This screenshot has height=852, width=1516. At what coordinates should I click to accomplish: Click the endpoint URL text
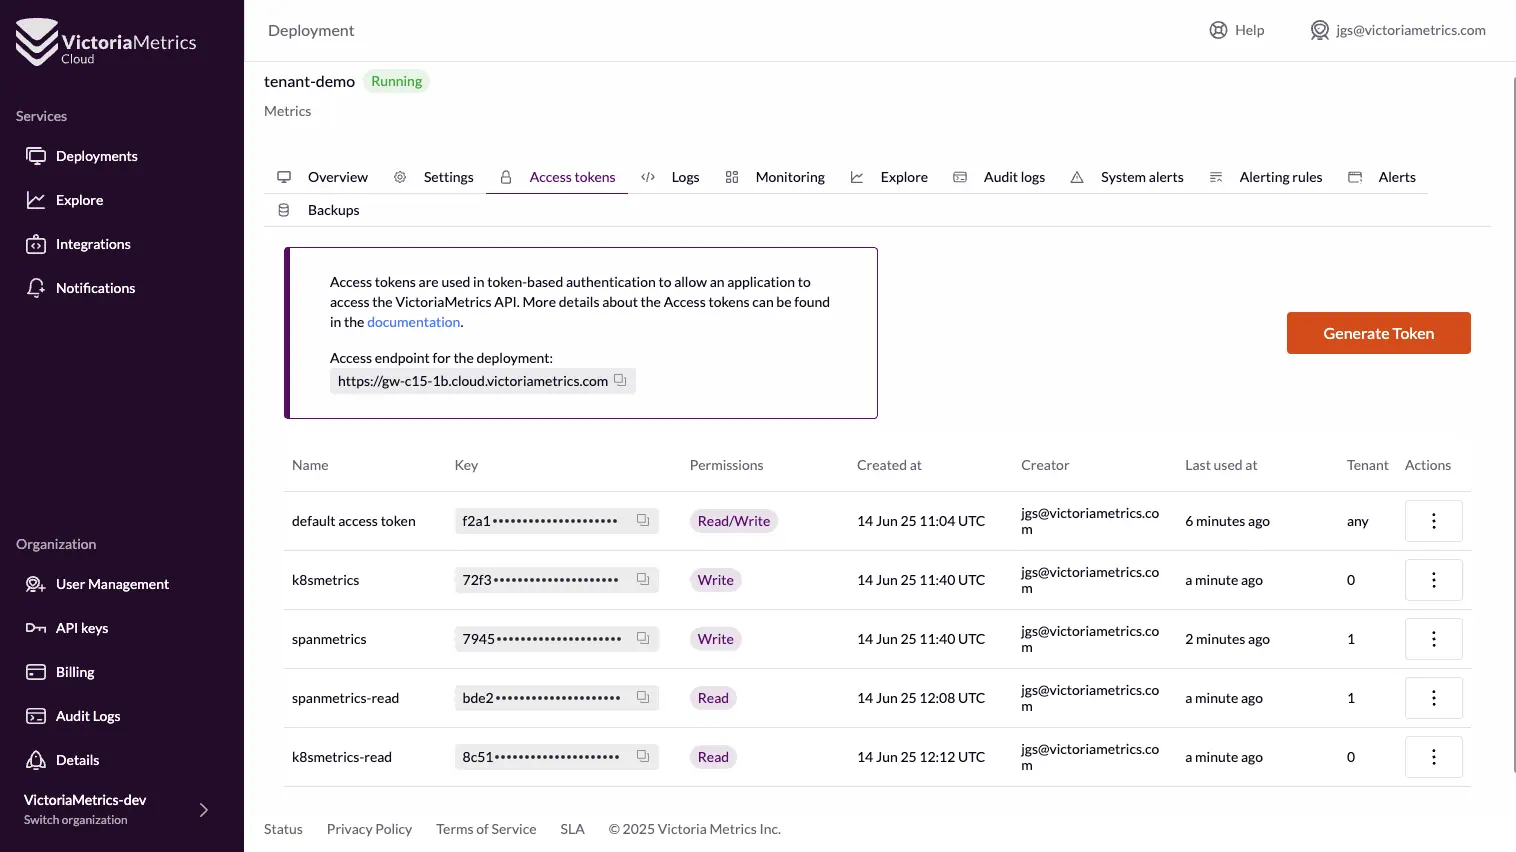(x=473, y=381)
